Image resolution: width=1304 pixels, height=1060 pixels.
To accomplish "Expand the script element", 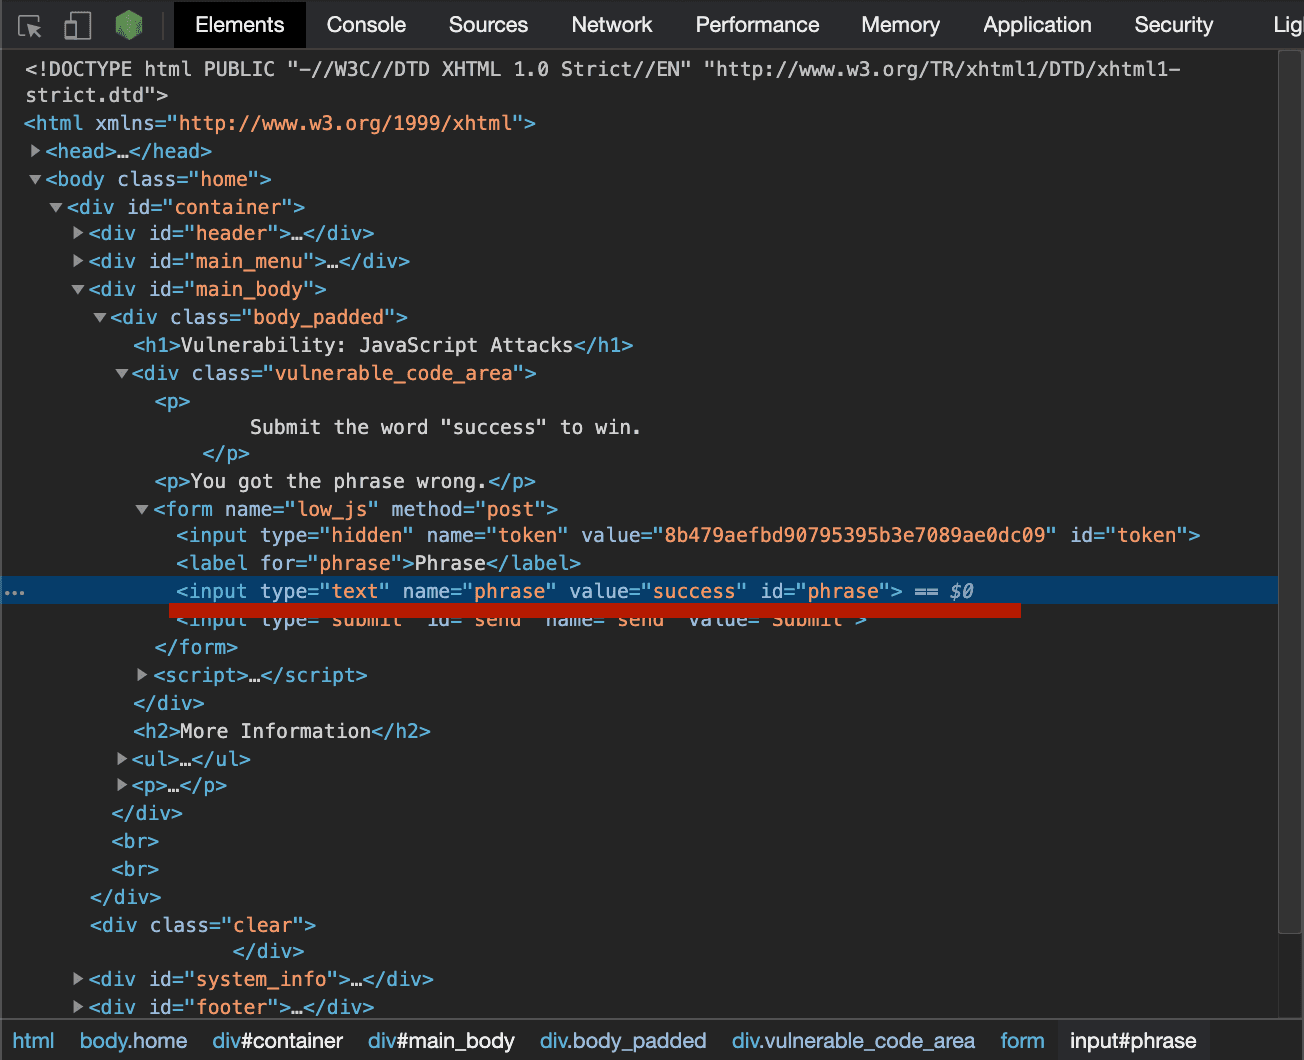I will (142, 675).
